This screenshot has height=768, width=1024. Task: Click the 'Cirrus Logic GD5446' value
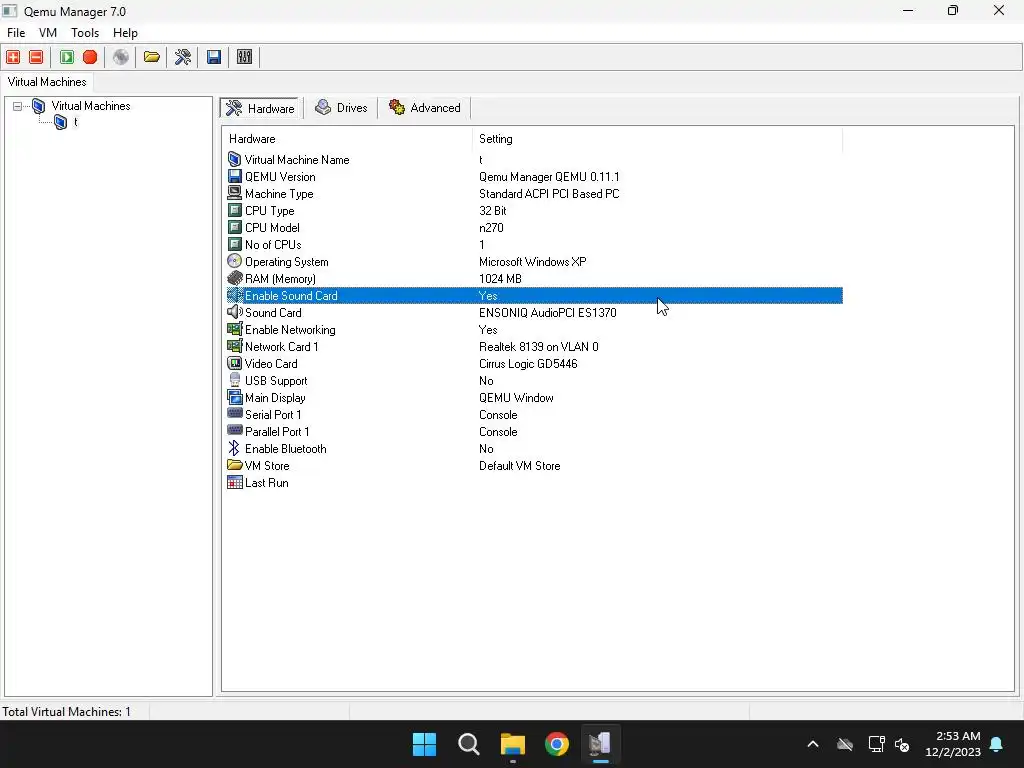click(x=528, y=364)
